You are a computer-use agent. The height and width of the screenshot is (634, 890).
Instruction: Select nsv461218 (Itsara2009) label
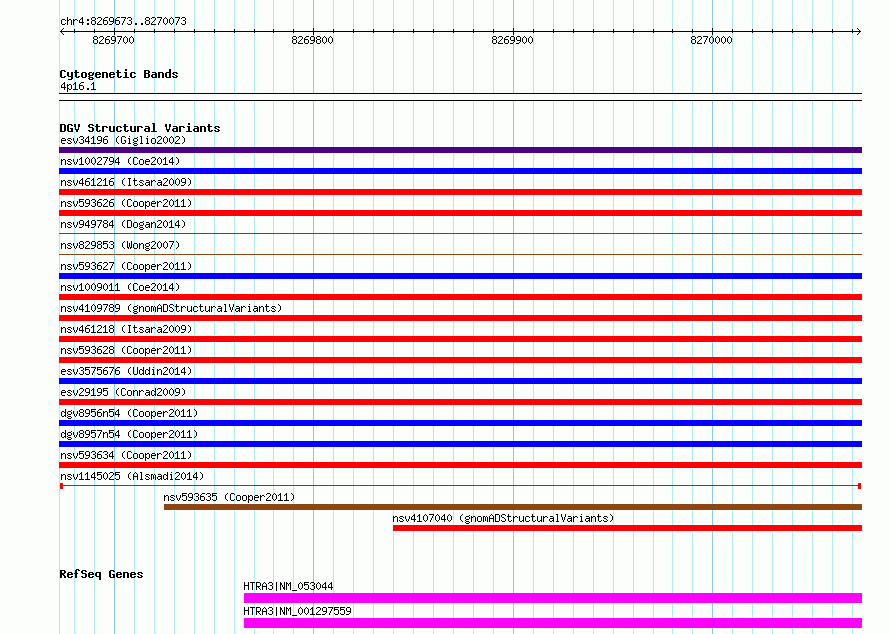[x=126, y=329]
